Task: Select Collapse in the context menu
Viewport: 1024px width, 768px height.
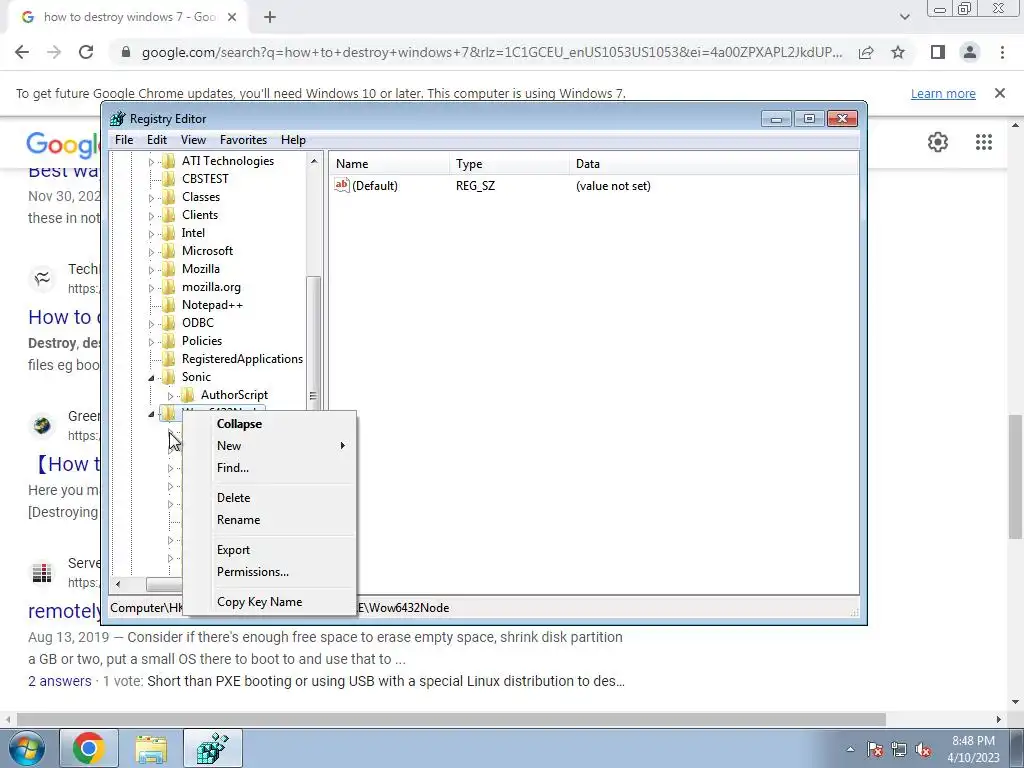Action: click(239, 424)
